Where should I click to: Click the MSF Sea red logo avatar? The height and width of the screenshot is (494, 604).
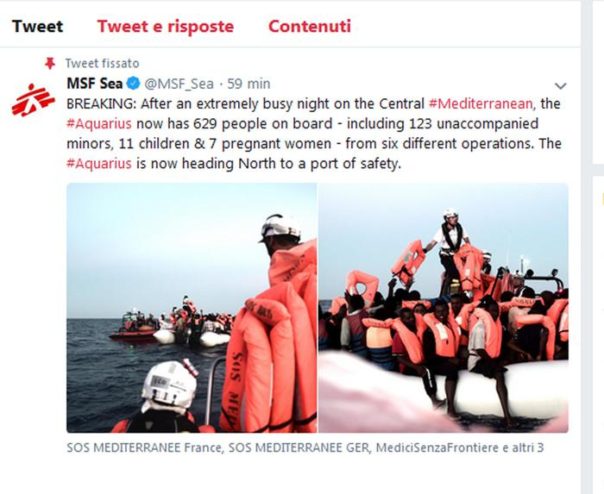tap(33, 100)
